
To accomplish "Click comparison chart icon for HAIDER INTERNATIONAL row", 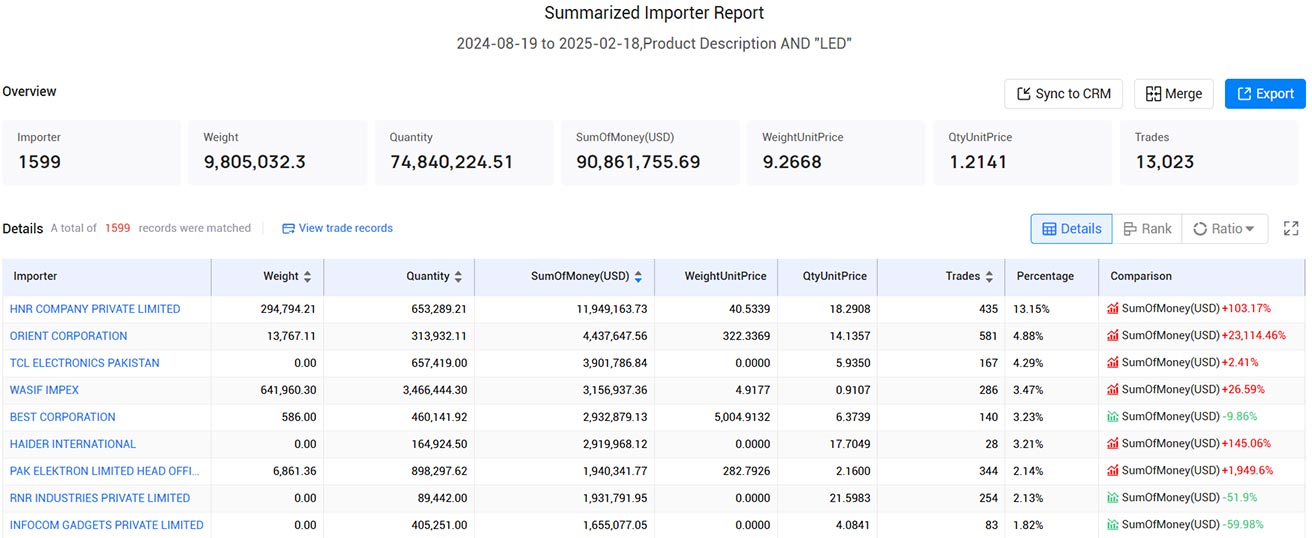I will point(1113,444).
